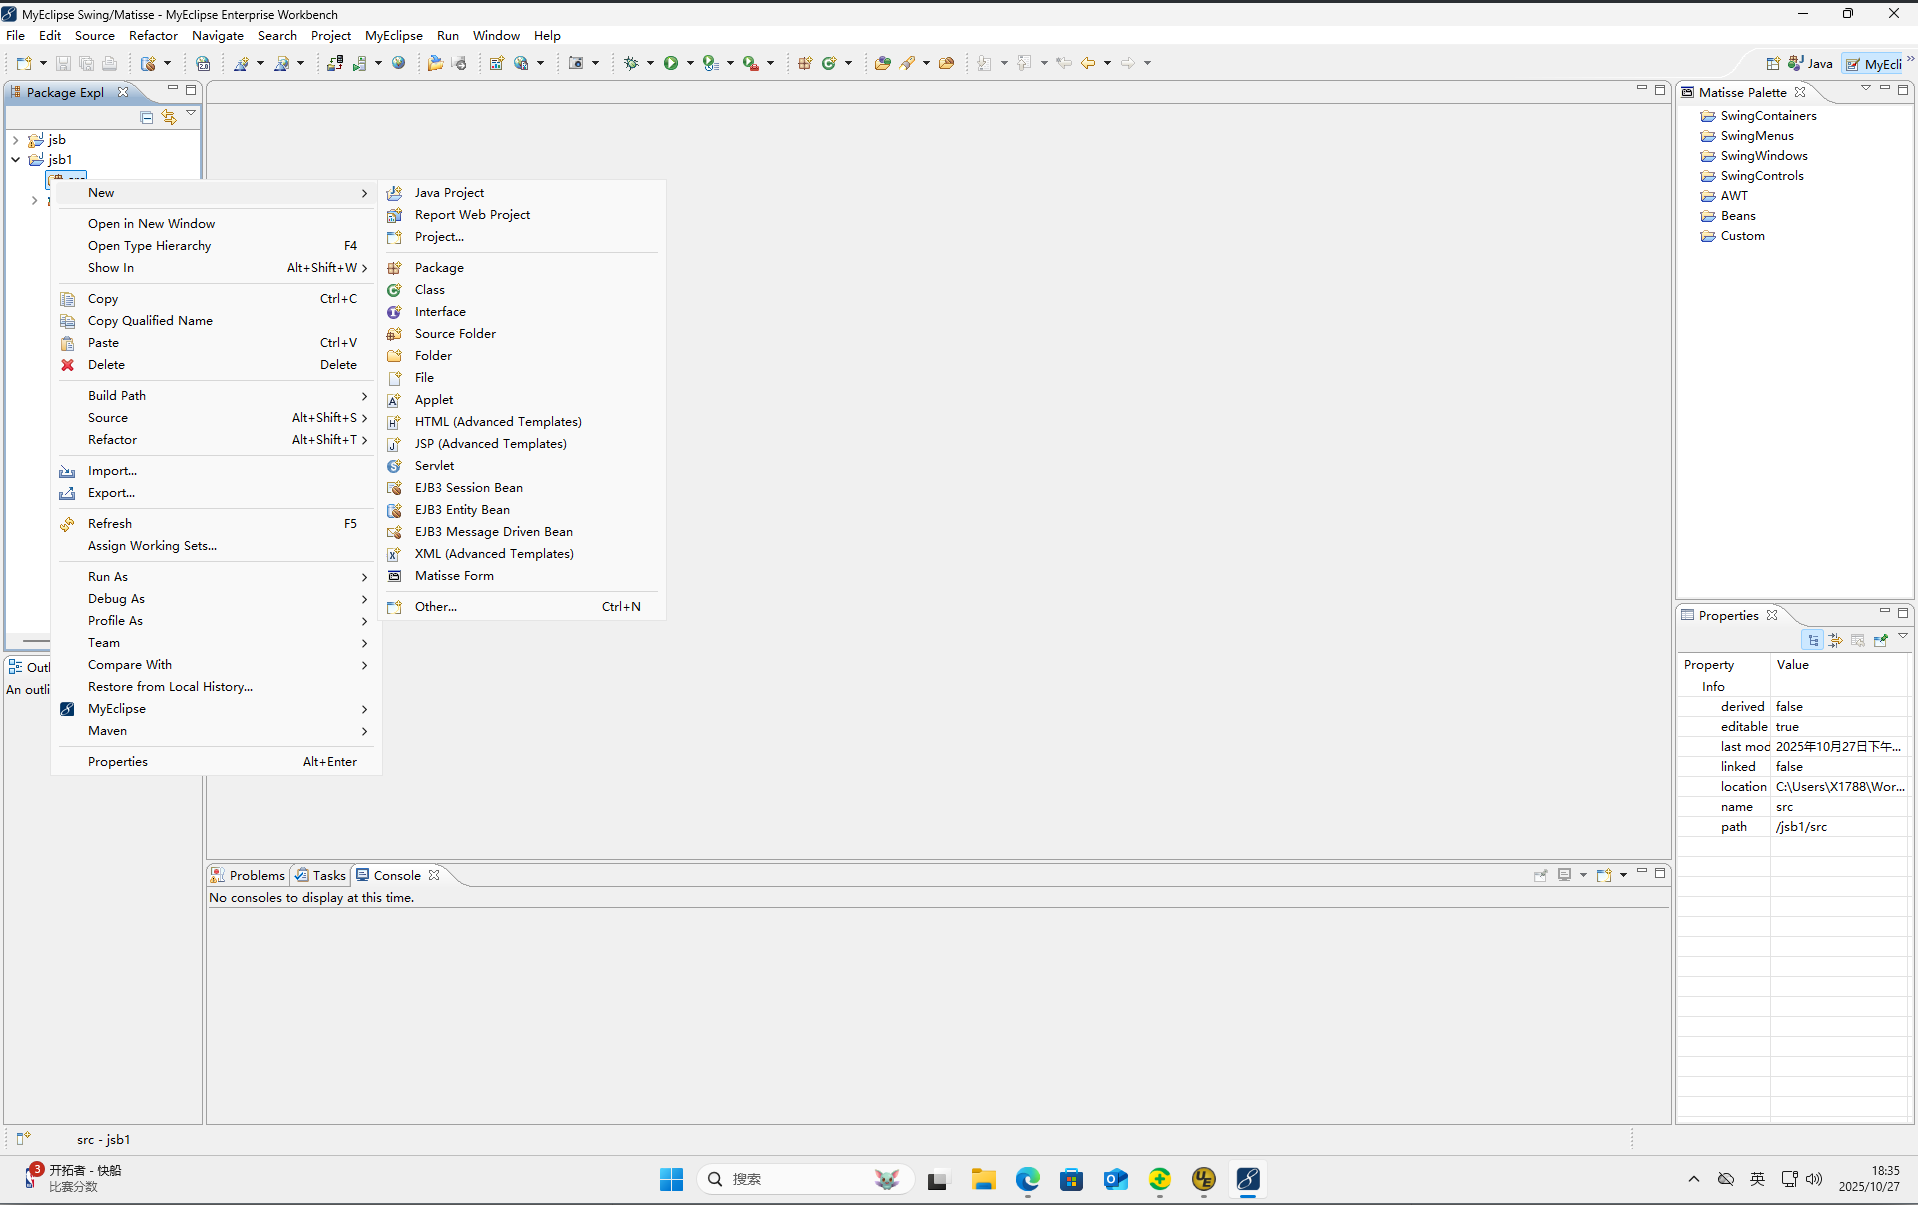This screenshot has width=1918, height=1205.
Task: Toggle Show Categories in Properties view
Action: coord(1813,640)
